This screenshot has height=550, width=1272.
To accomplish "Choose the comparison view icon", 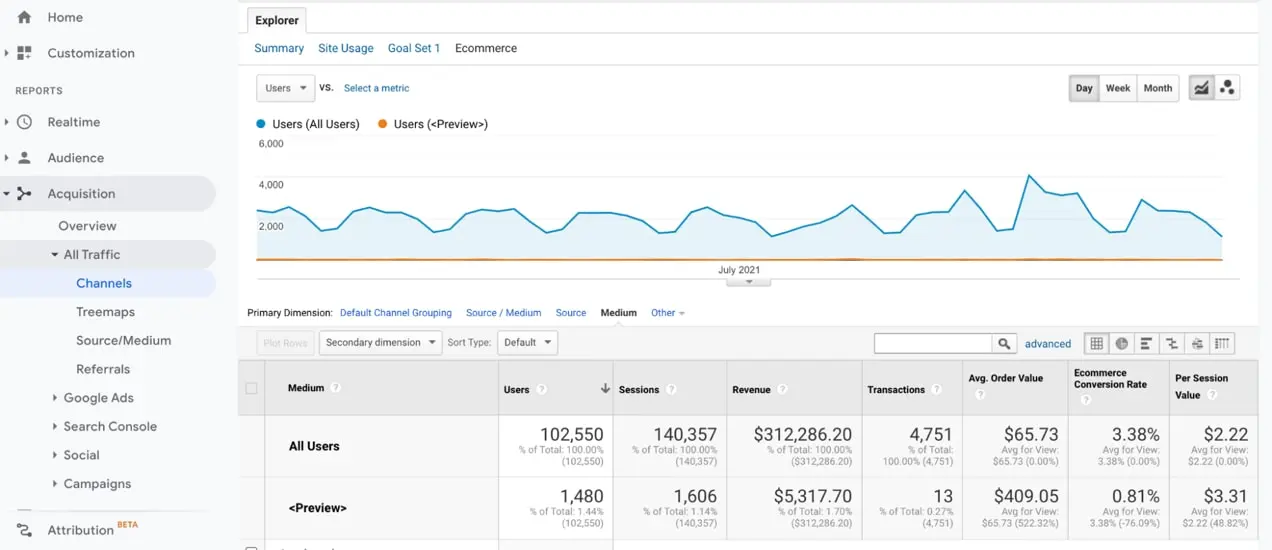I will pyautogui.click(x=1172, y=343).
